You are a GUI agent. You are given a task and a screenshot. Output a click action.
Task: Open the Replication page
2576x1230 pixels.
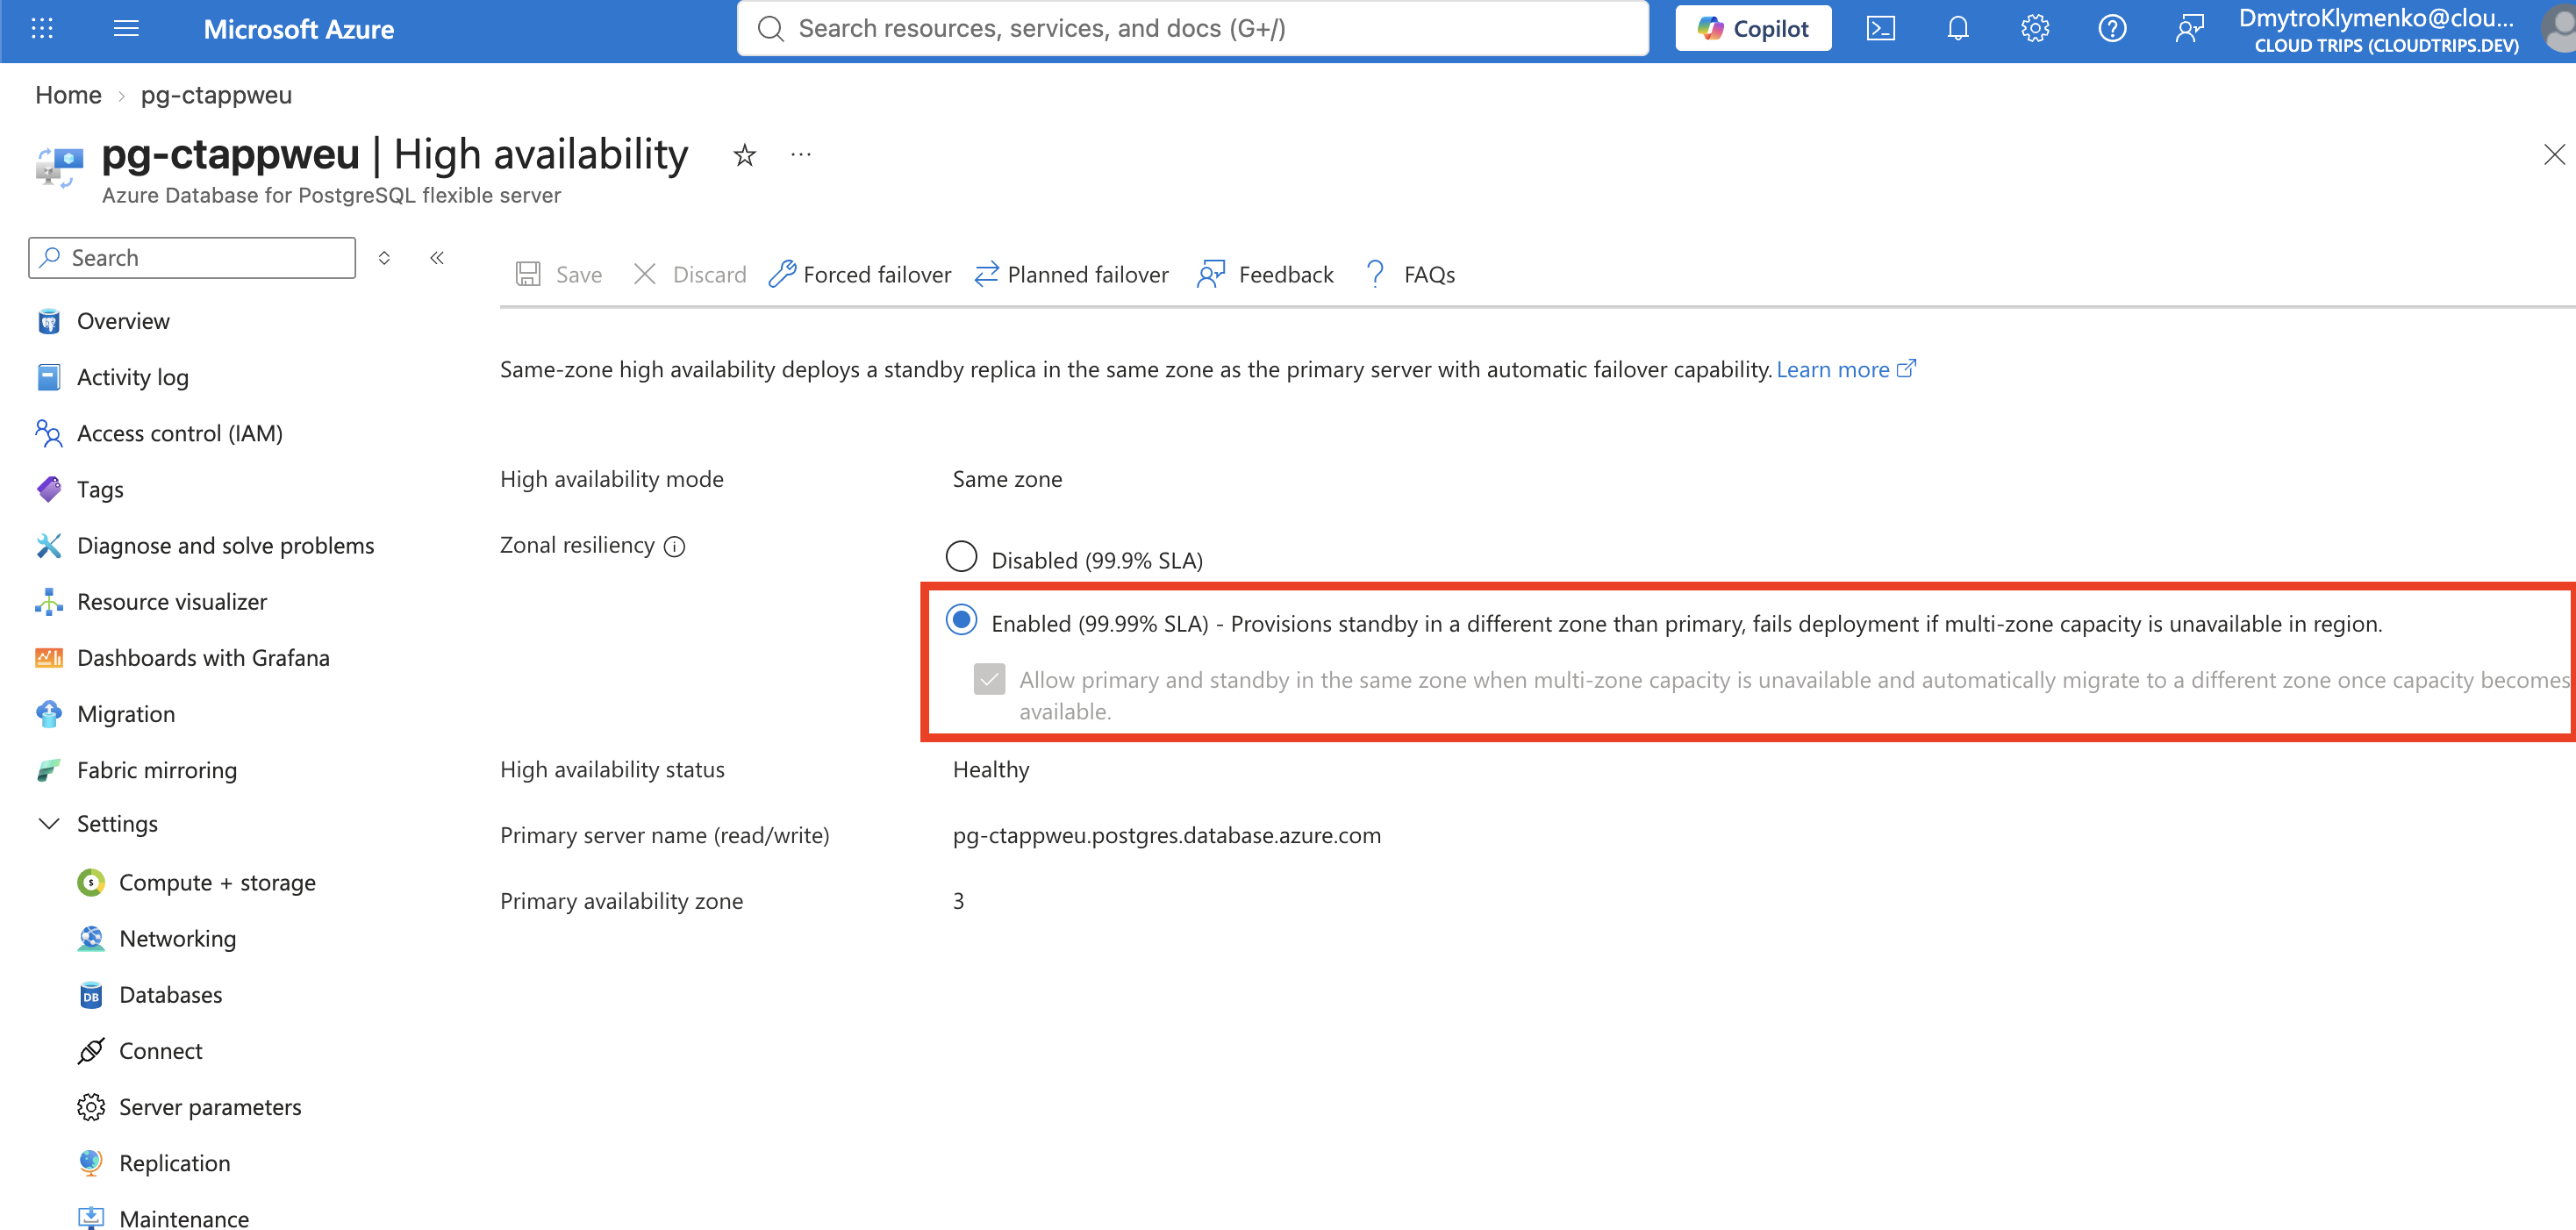(x=175, y=1163)
